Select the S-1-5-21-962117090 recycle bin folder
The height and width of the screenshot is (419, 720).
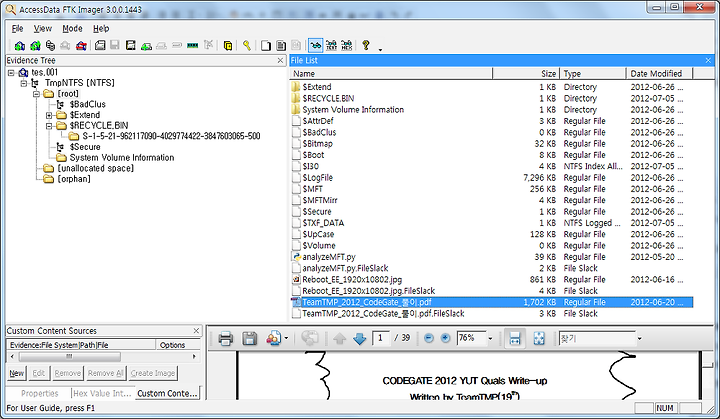tap(171, 136)
